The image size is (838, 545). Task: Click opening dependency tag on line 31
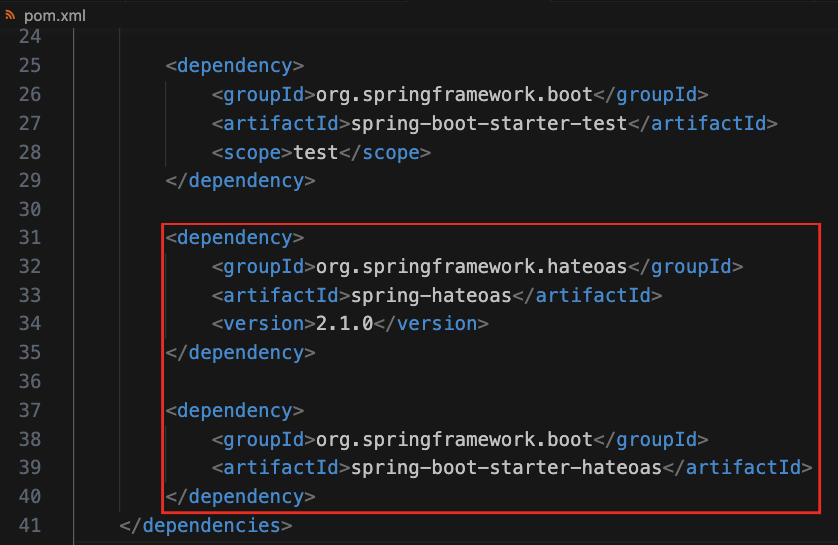(x=235, y=238)
